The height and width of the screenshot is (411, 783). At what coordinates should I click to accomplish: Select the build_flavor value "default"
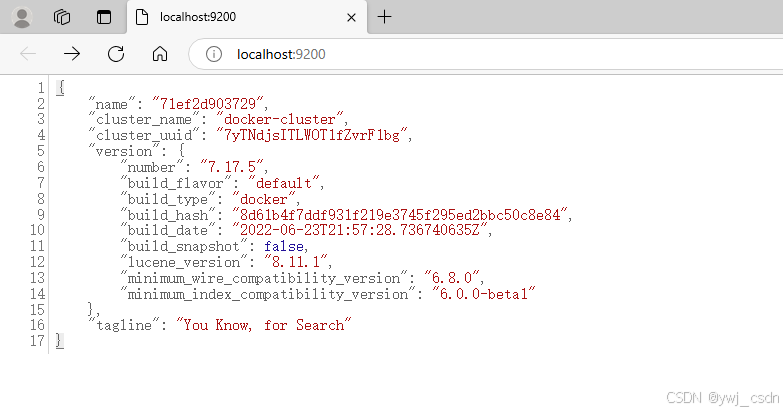point(283,183)
